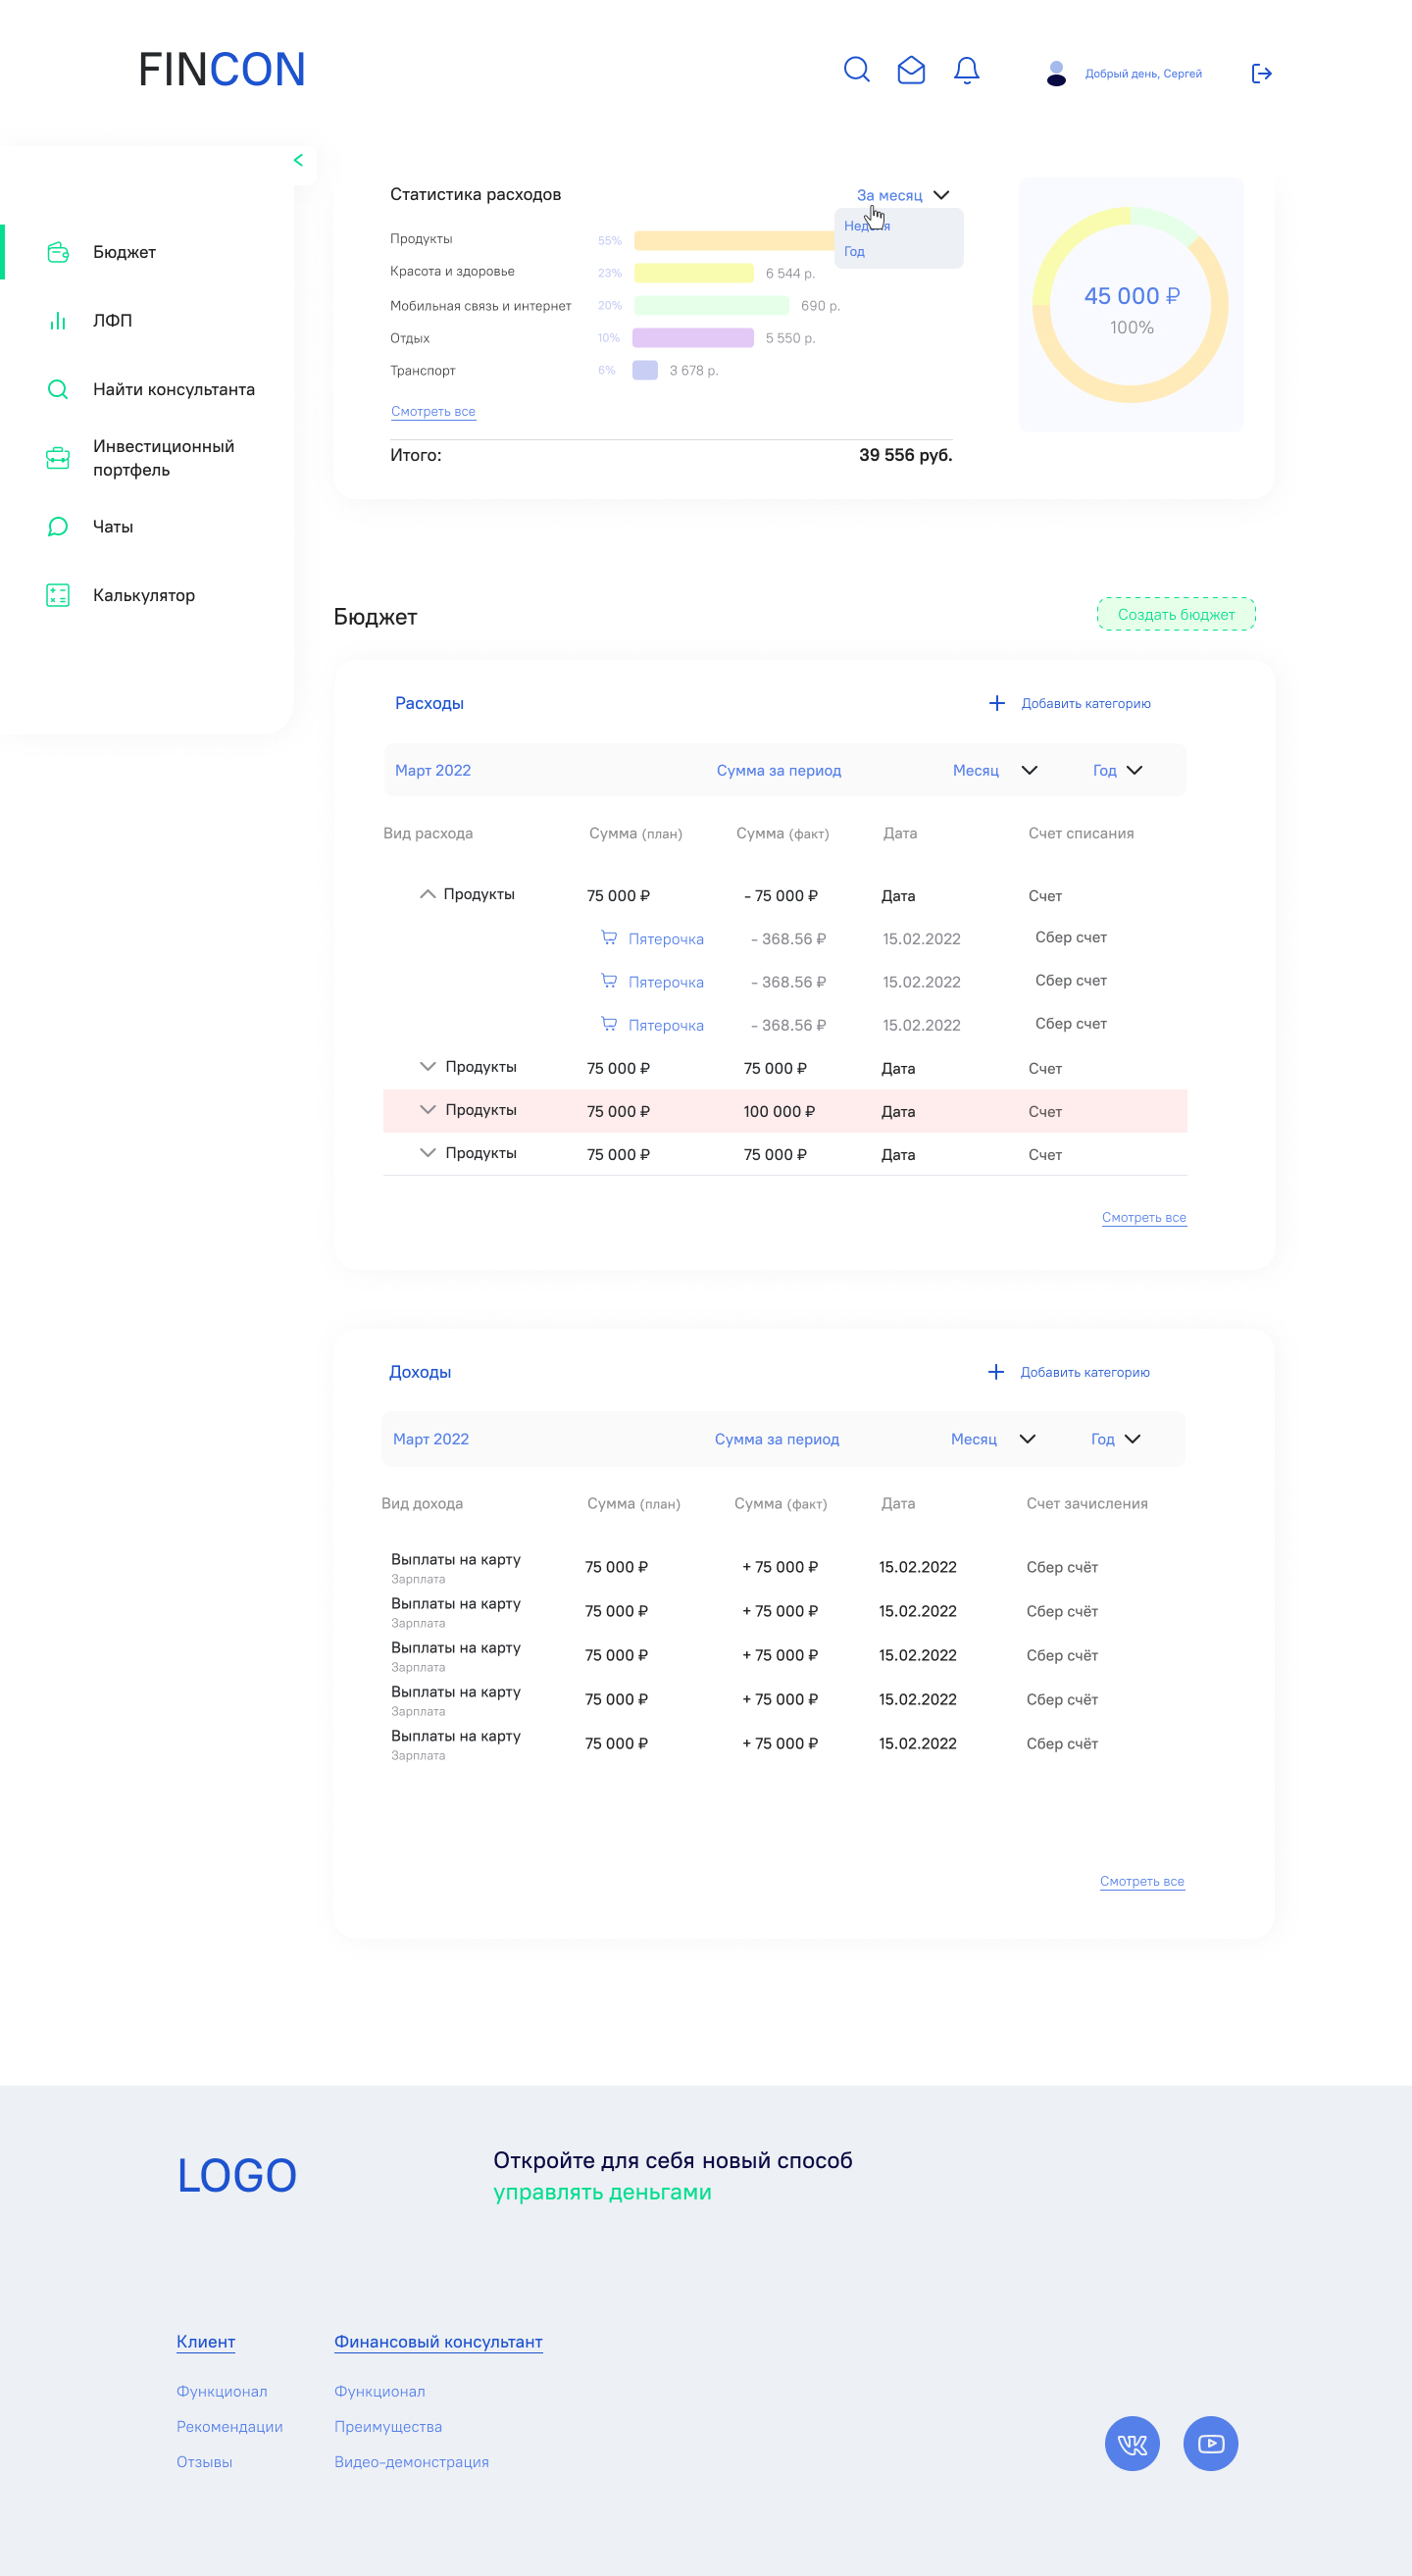Select Калькулятор in the sidebar
Screen dimensions: 1412x2576
click(143, 595)
